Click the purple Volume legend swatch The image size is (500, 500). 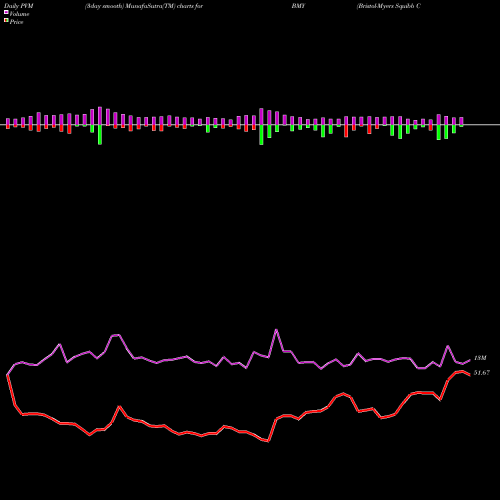pos(6,12)
